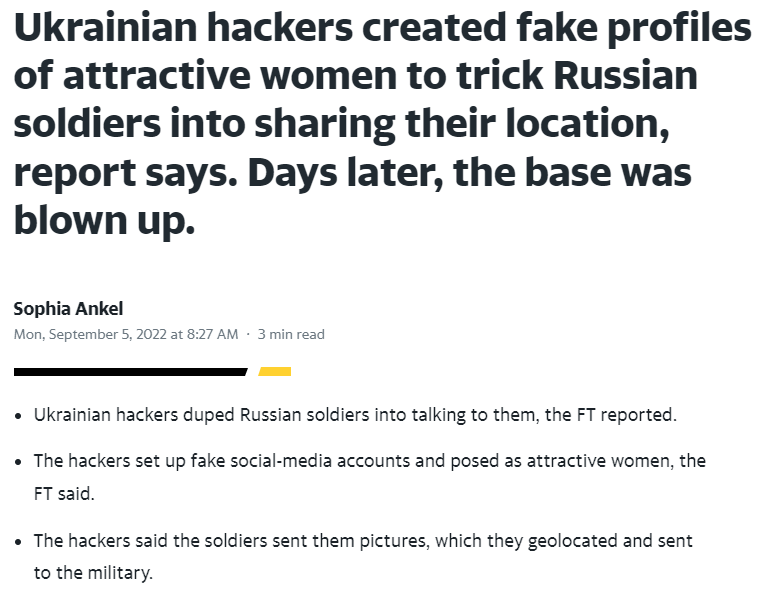The image size is (766, 604).
Task: Click "FT said." ending the second bullet
Action: (x=64, y=493)
